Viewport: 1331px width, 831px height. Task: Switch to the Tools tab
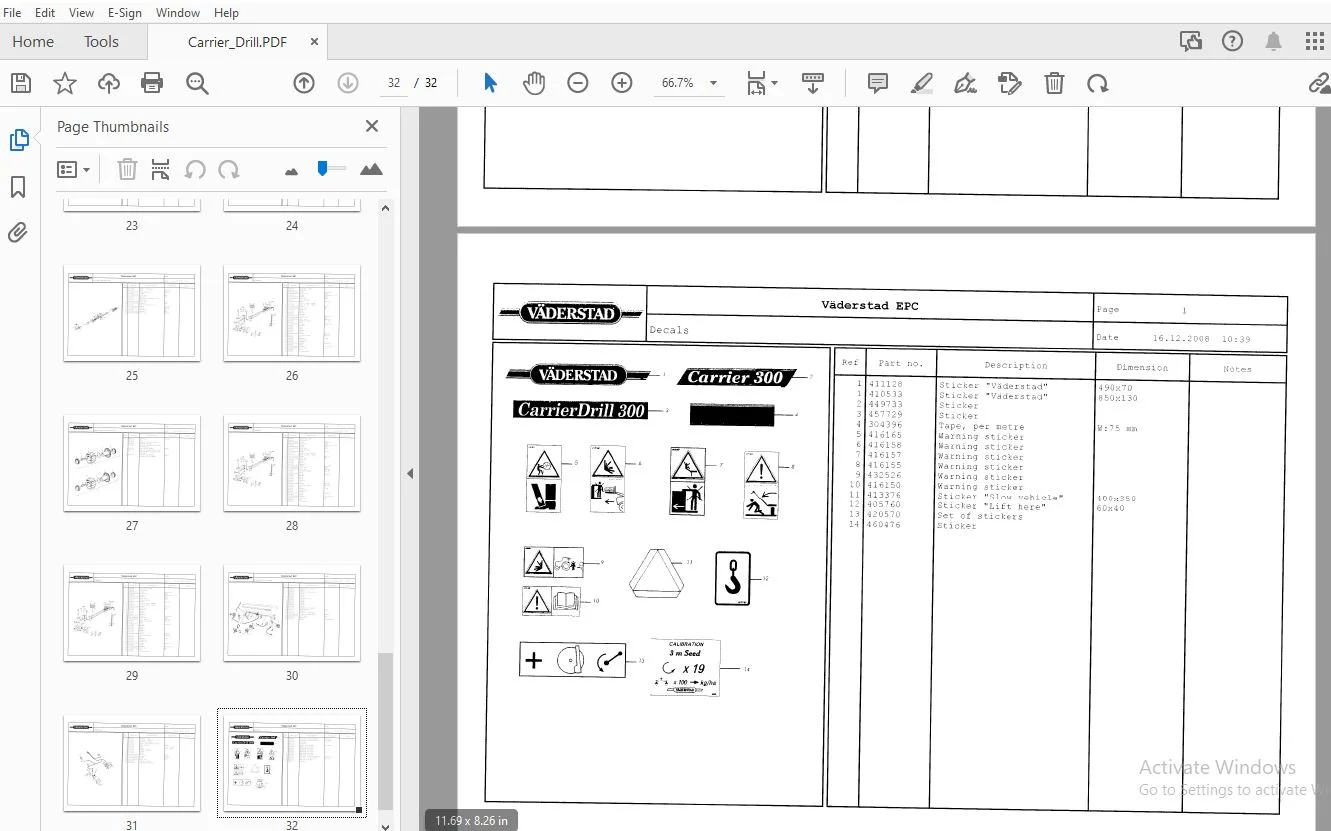tap(101, 41)
